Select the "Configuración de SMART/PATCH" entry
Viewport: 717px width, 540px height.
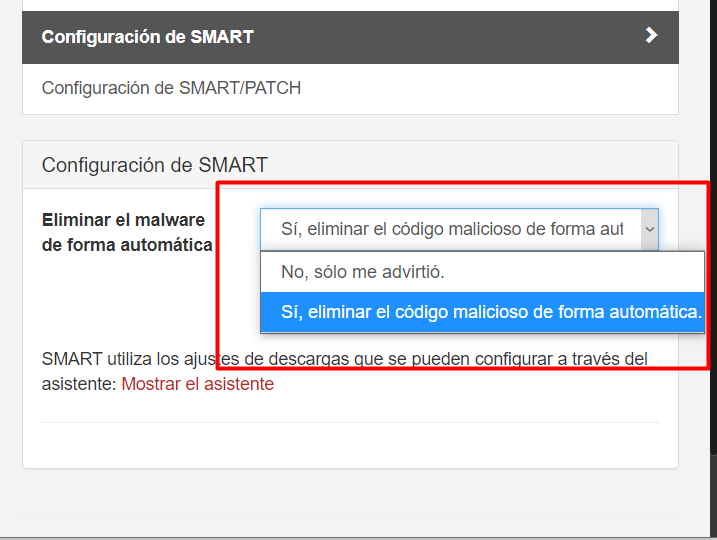tap(171, 88)
